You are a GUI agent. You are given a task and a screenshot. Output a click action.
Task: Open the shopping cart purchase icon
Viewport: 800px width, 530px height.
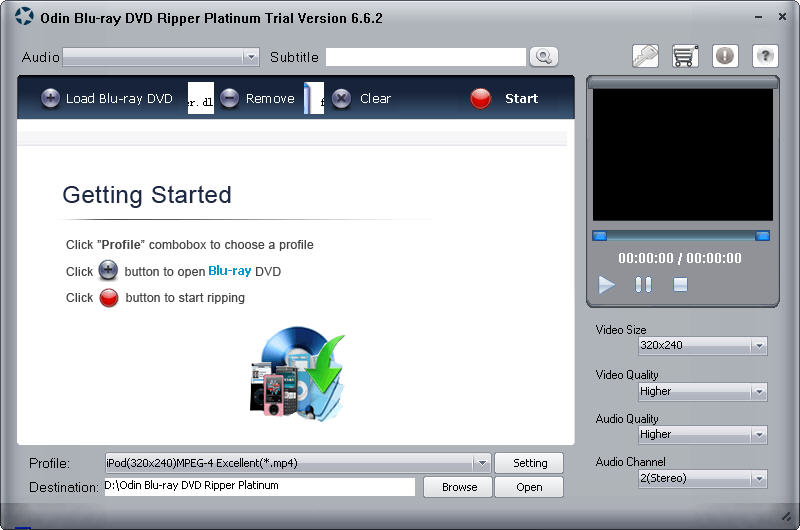(x=685, y=56)
